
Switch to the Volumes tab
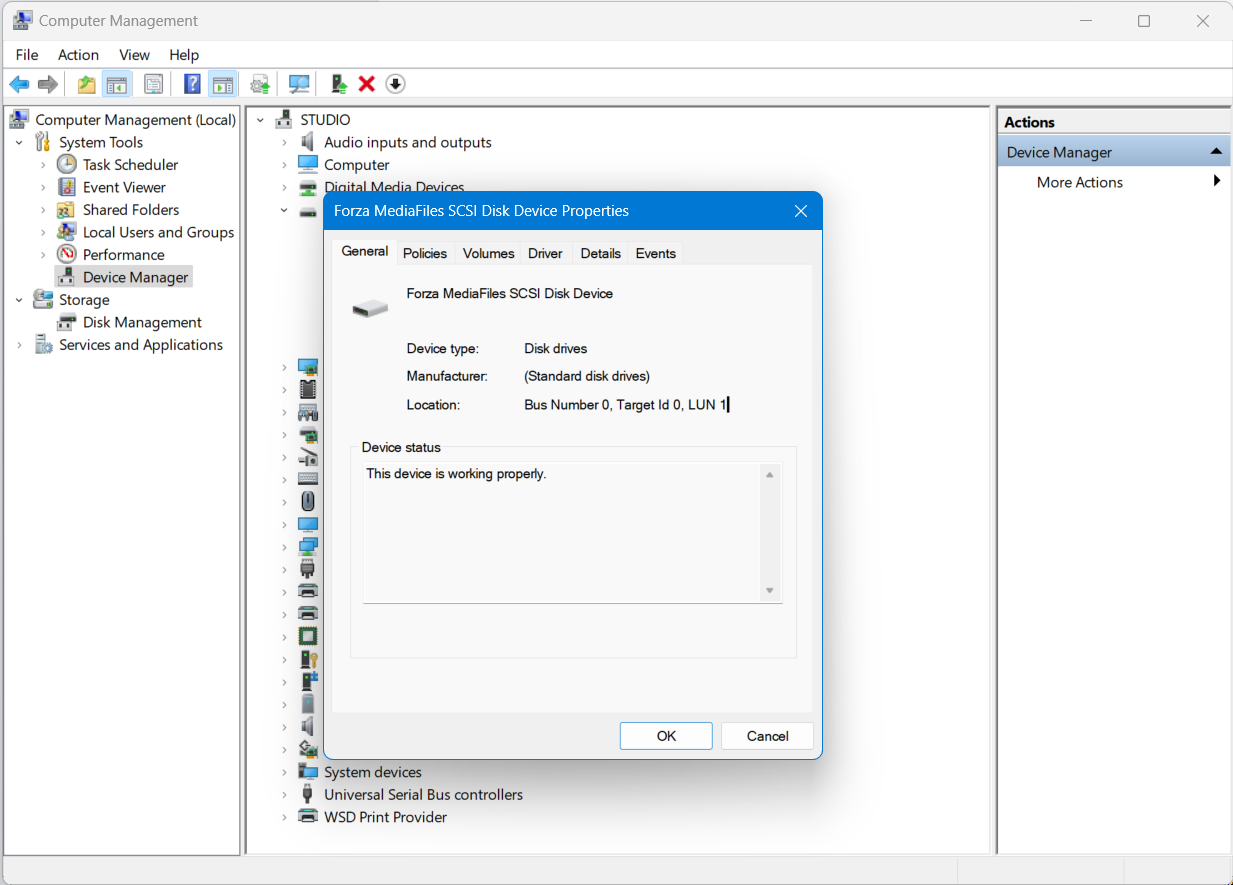coord(488,253)
